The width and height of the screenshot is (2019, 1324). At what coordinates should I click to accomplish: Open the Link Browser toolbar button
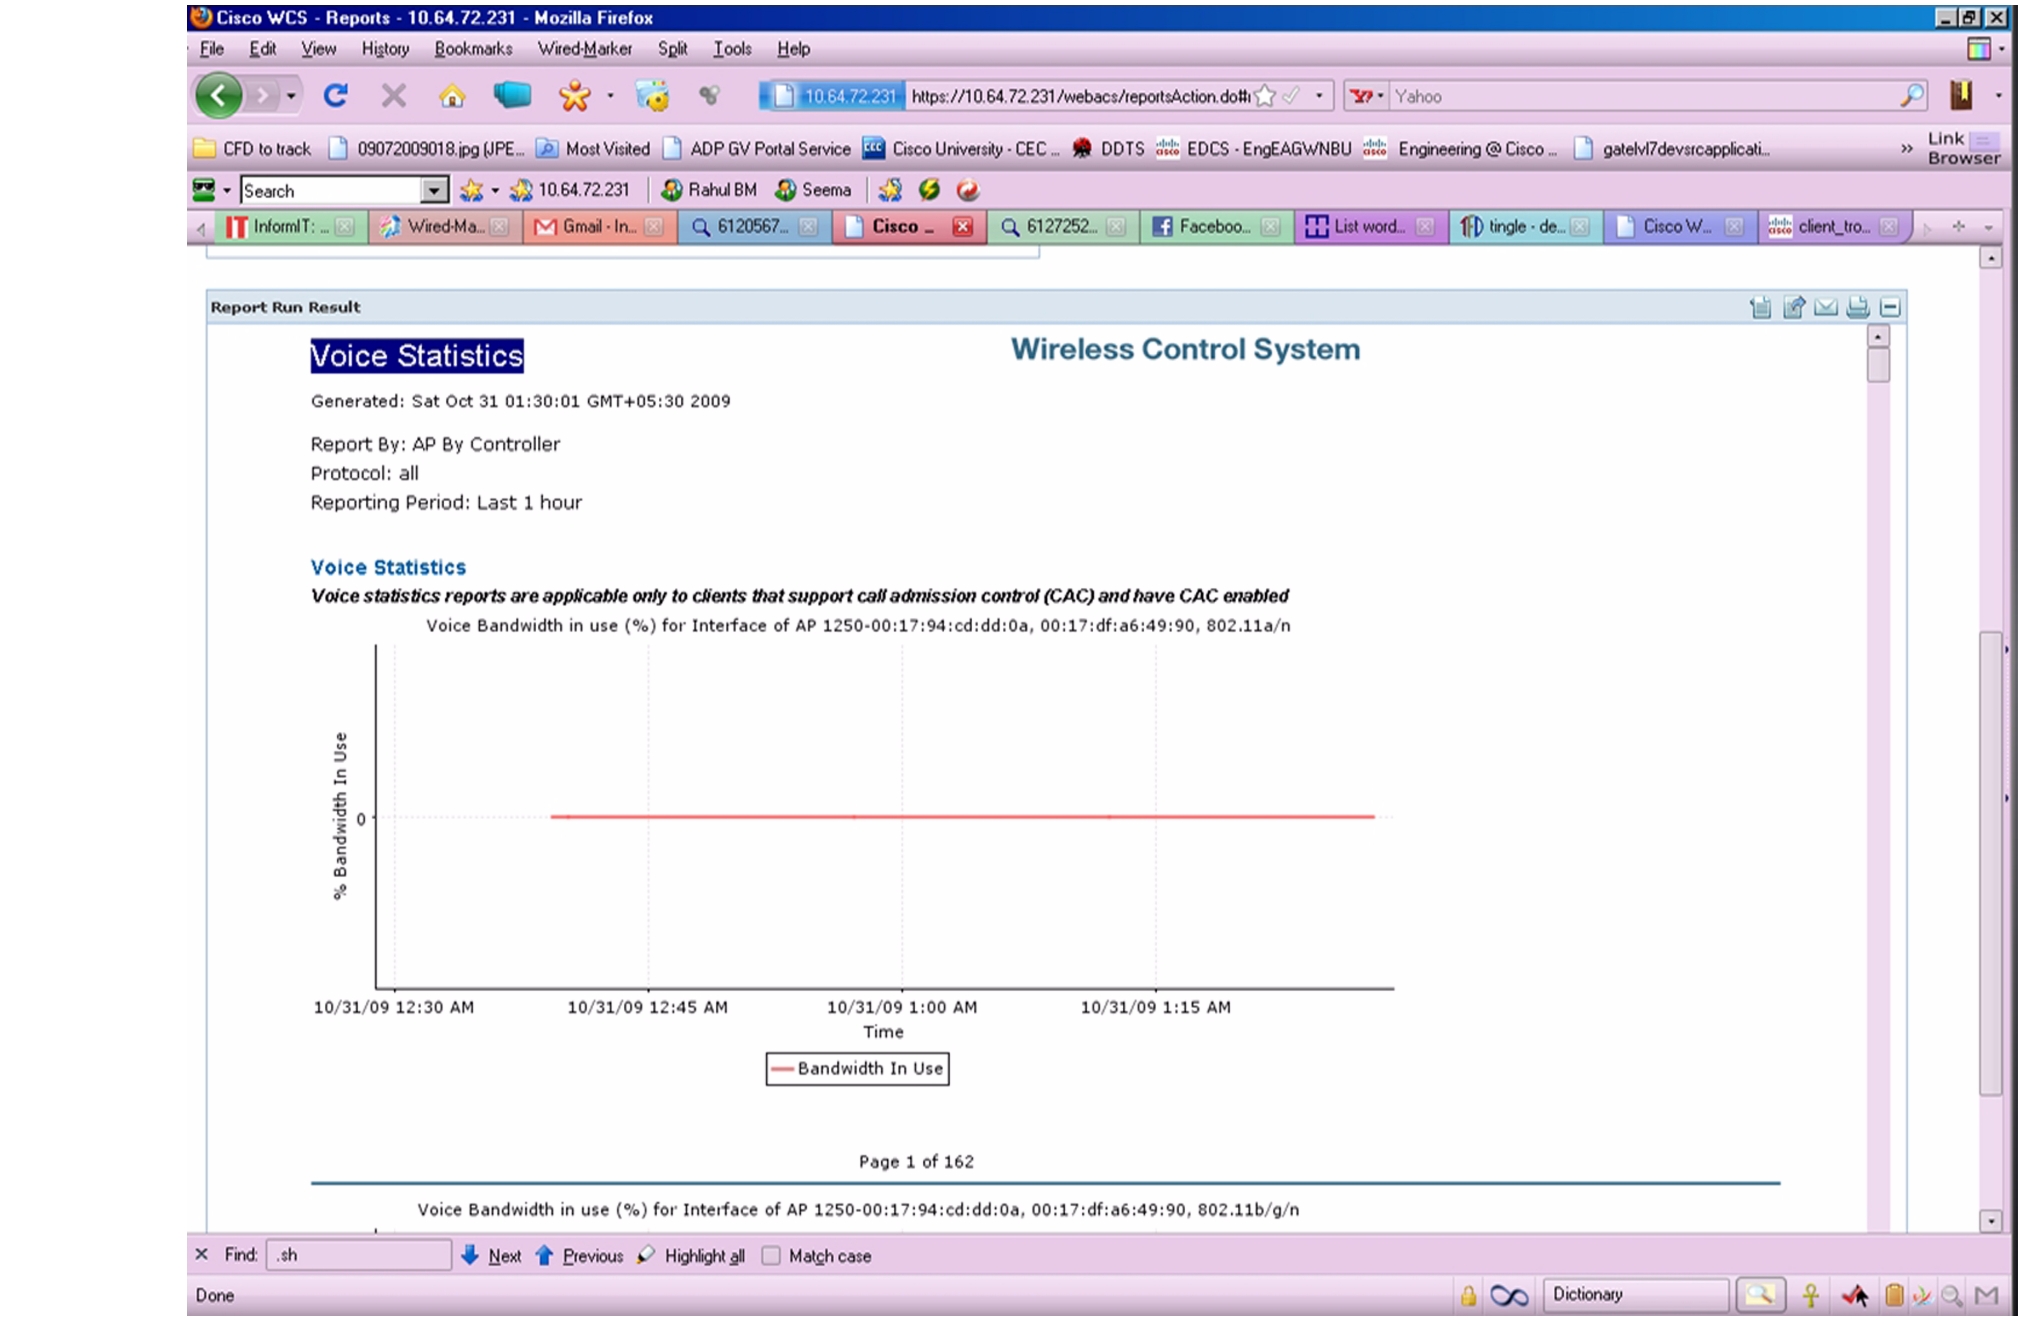point(1964,148)
